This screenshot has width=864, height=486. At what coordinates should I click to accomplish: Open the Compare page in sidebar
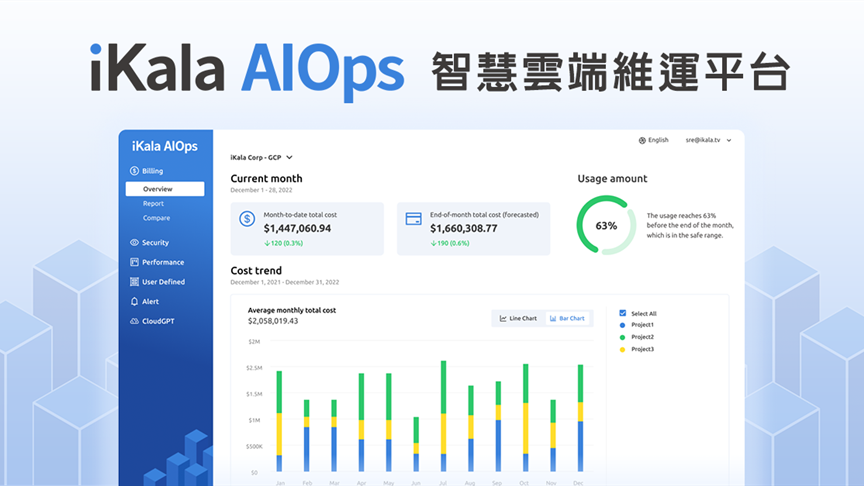156,218
